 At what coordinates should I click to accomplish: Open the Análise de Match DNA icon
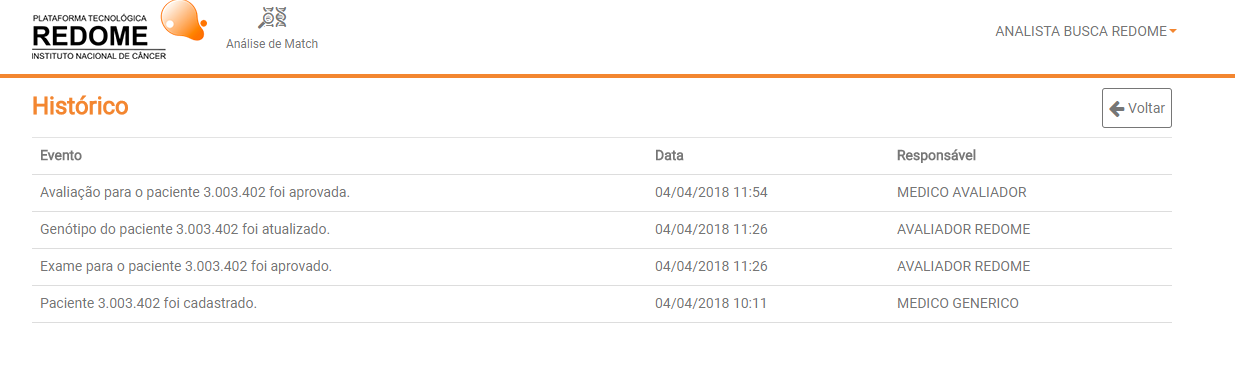(272, 17)
